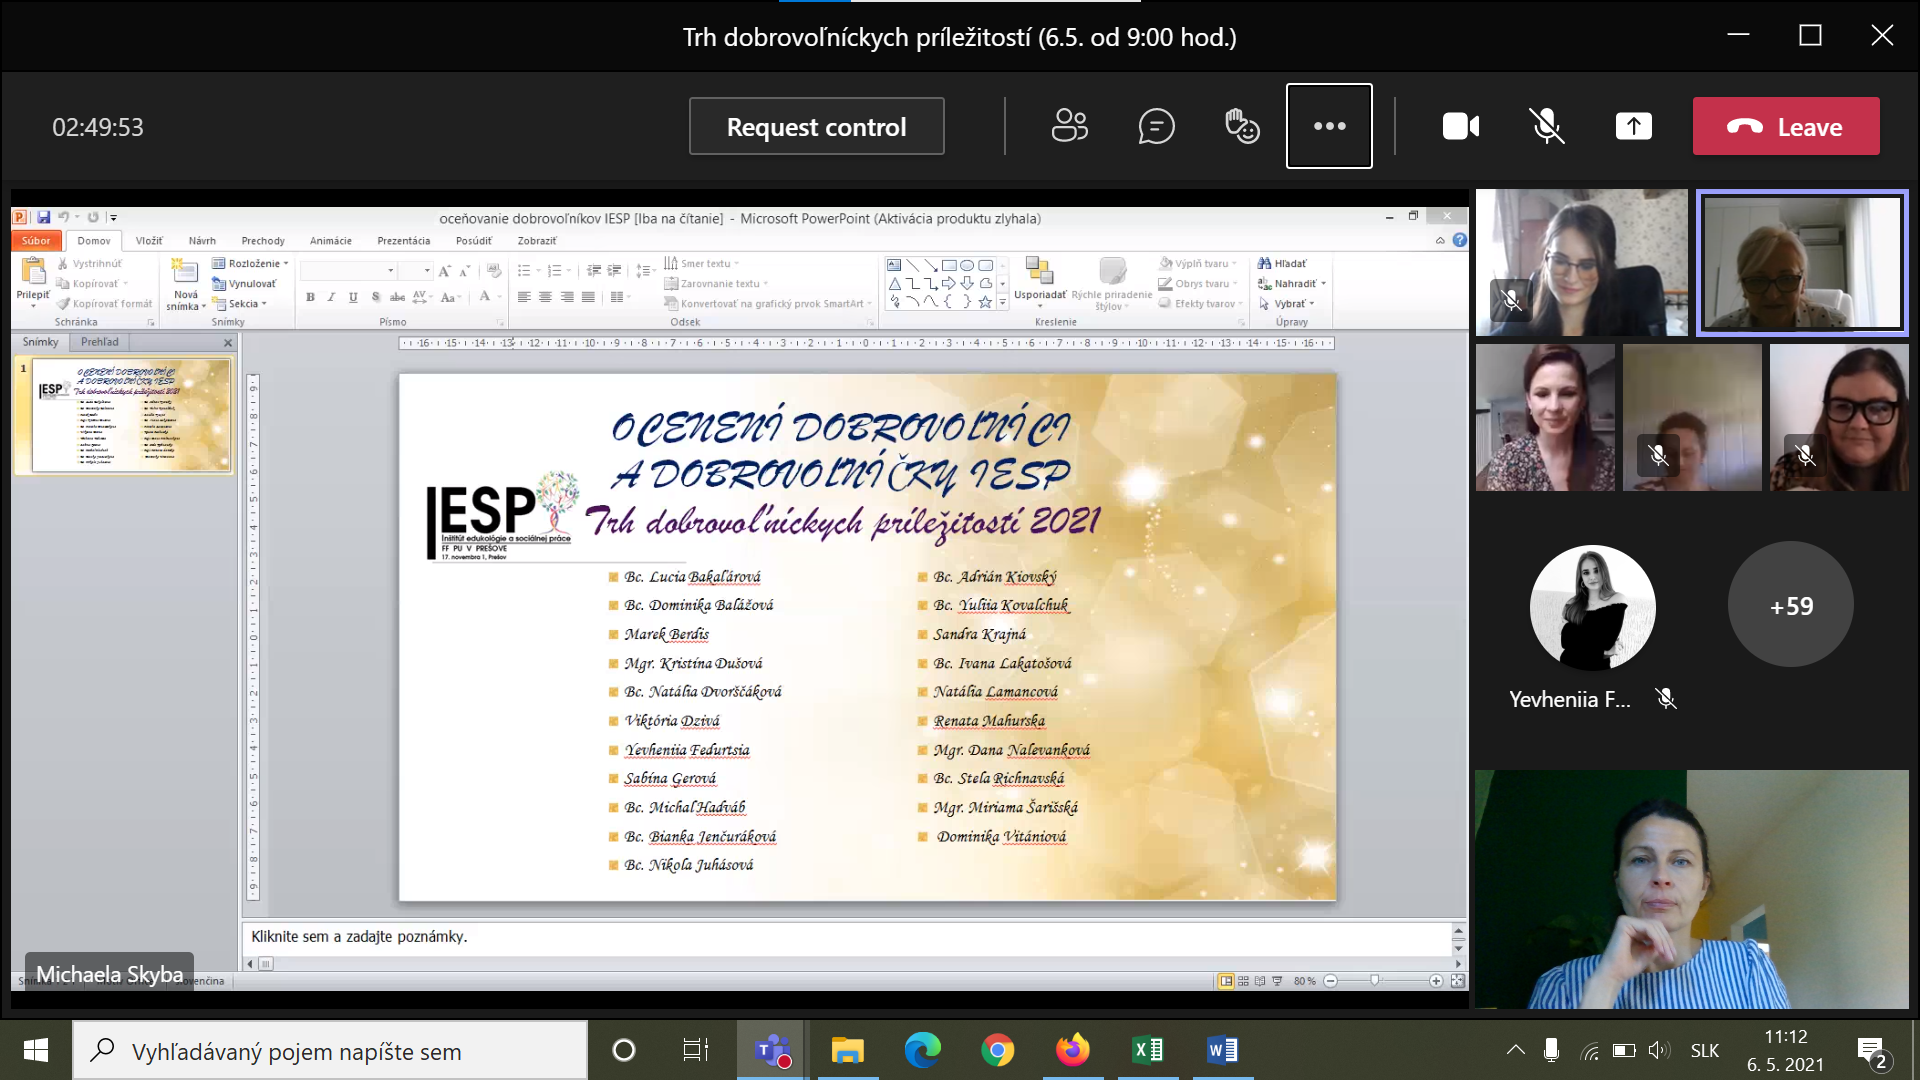Open the Súbor tab in PowerPoint
This screenshot has width=1920, height=1080.
tap(36, 241)
